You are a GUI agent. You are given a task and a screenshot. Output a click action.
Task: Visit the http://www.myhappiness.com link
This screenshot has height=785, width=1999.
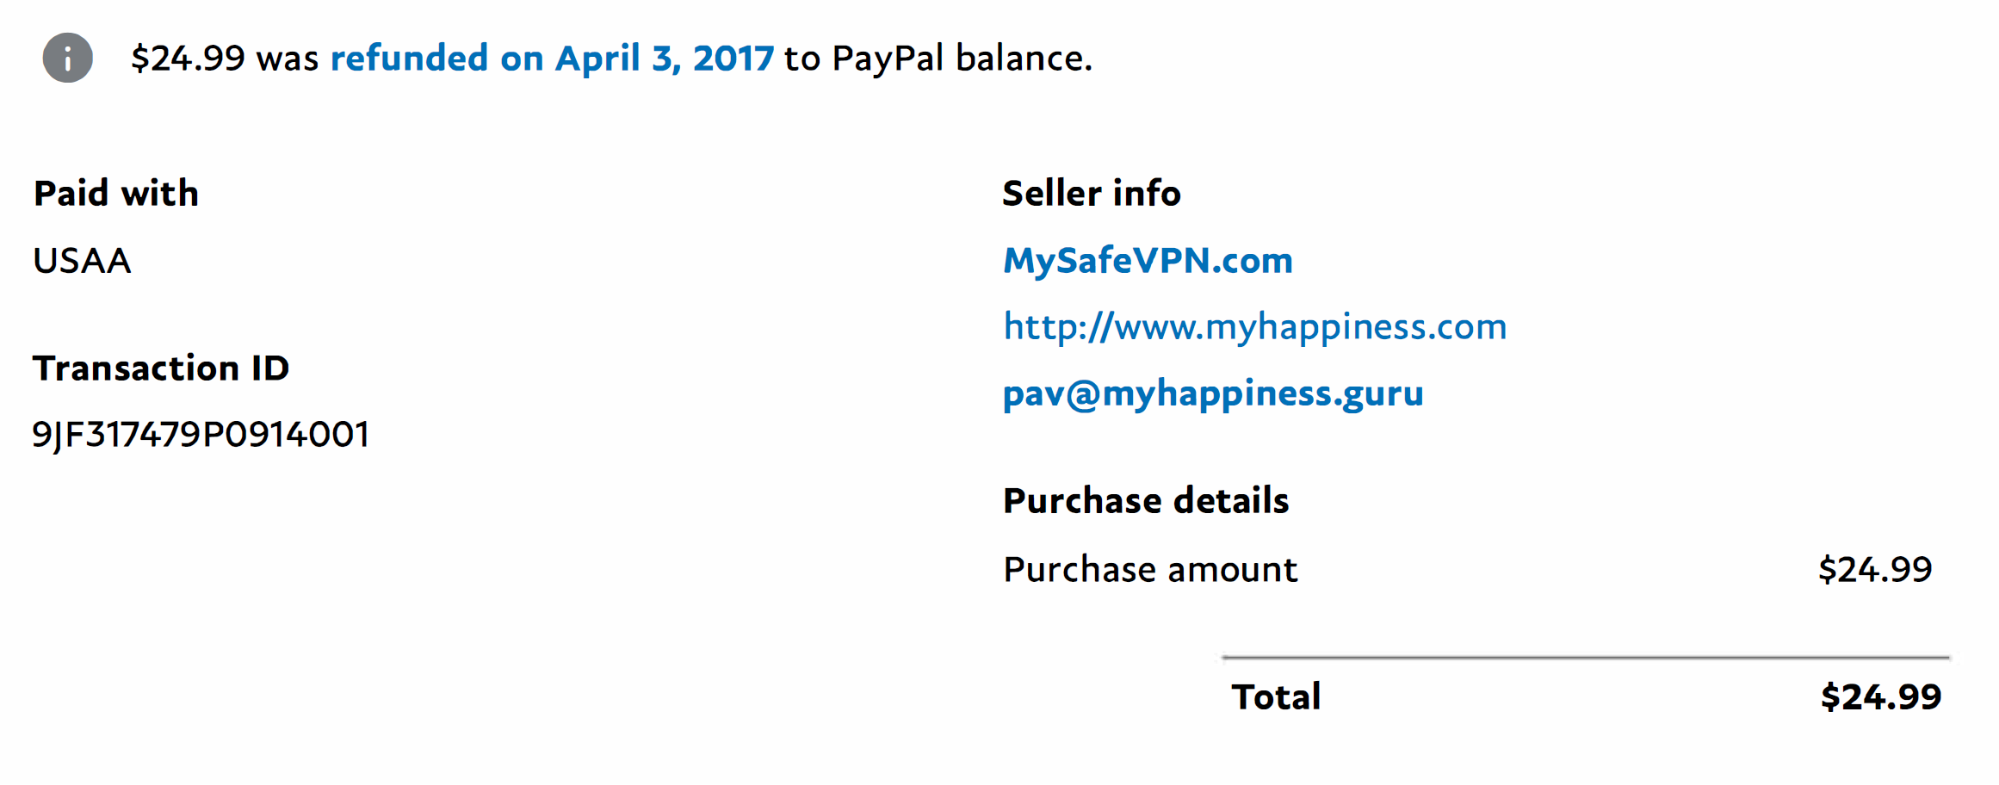point(1255,327)
